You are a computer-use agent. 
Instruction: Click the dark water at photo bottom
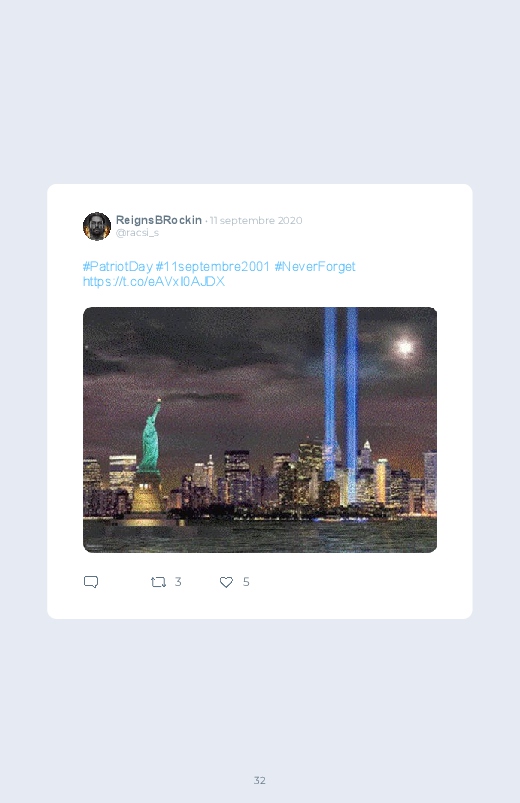(260, 536)
